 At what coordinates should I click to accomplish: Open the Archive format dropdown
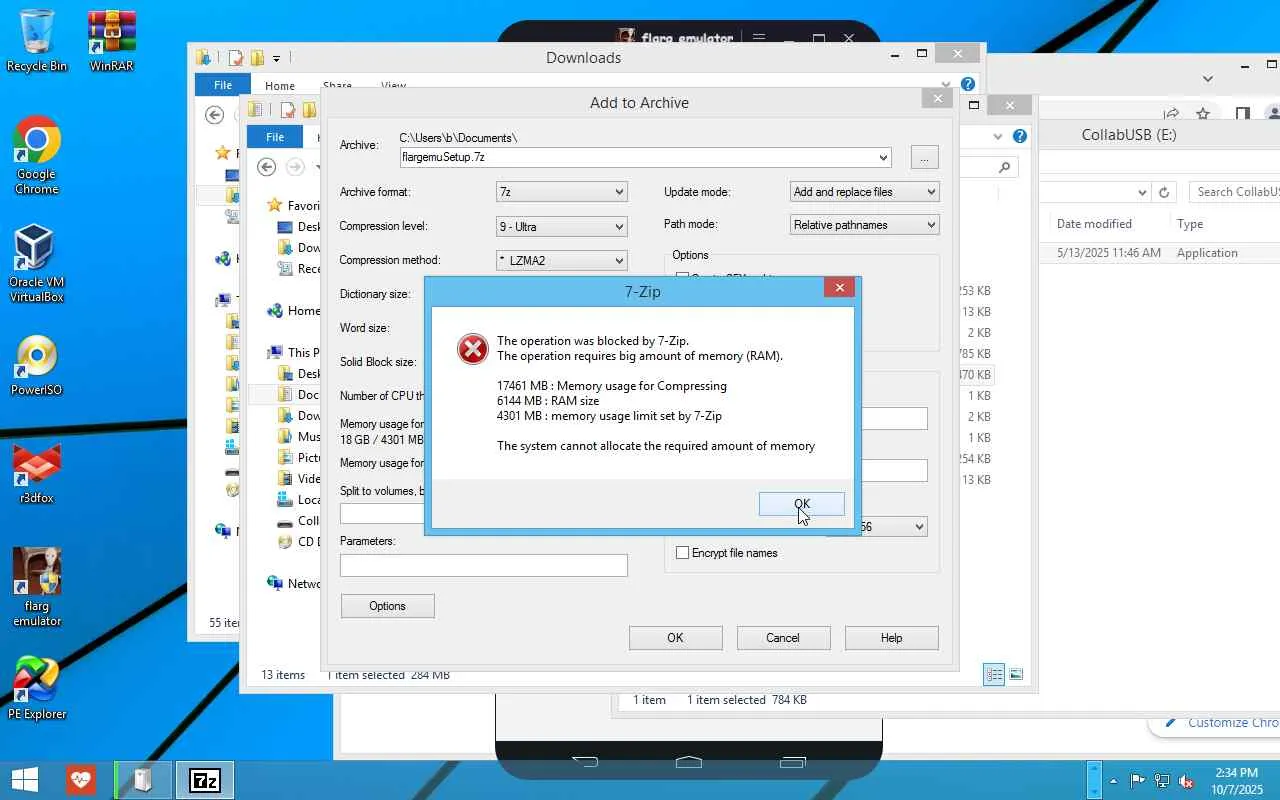point(562,192)
